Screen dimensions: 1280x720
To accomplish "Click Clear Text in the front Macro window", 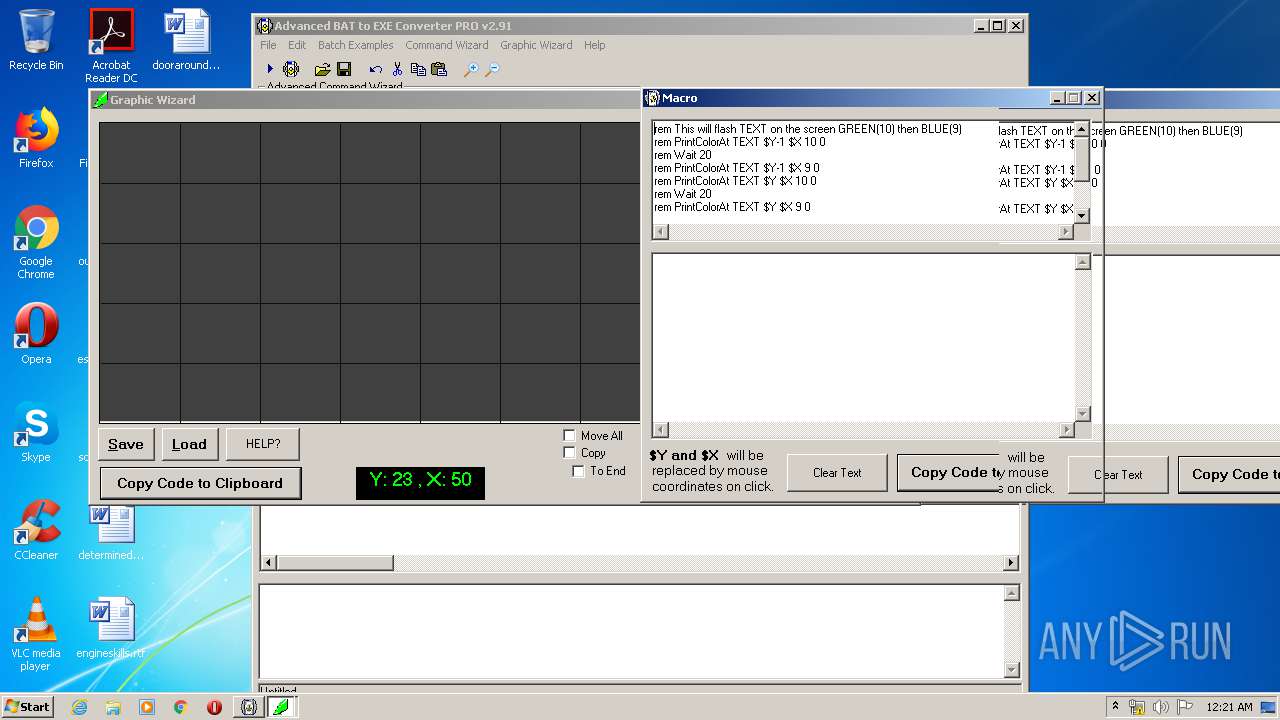I will [x=837, y=473].
